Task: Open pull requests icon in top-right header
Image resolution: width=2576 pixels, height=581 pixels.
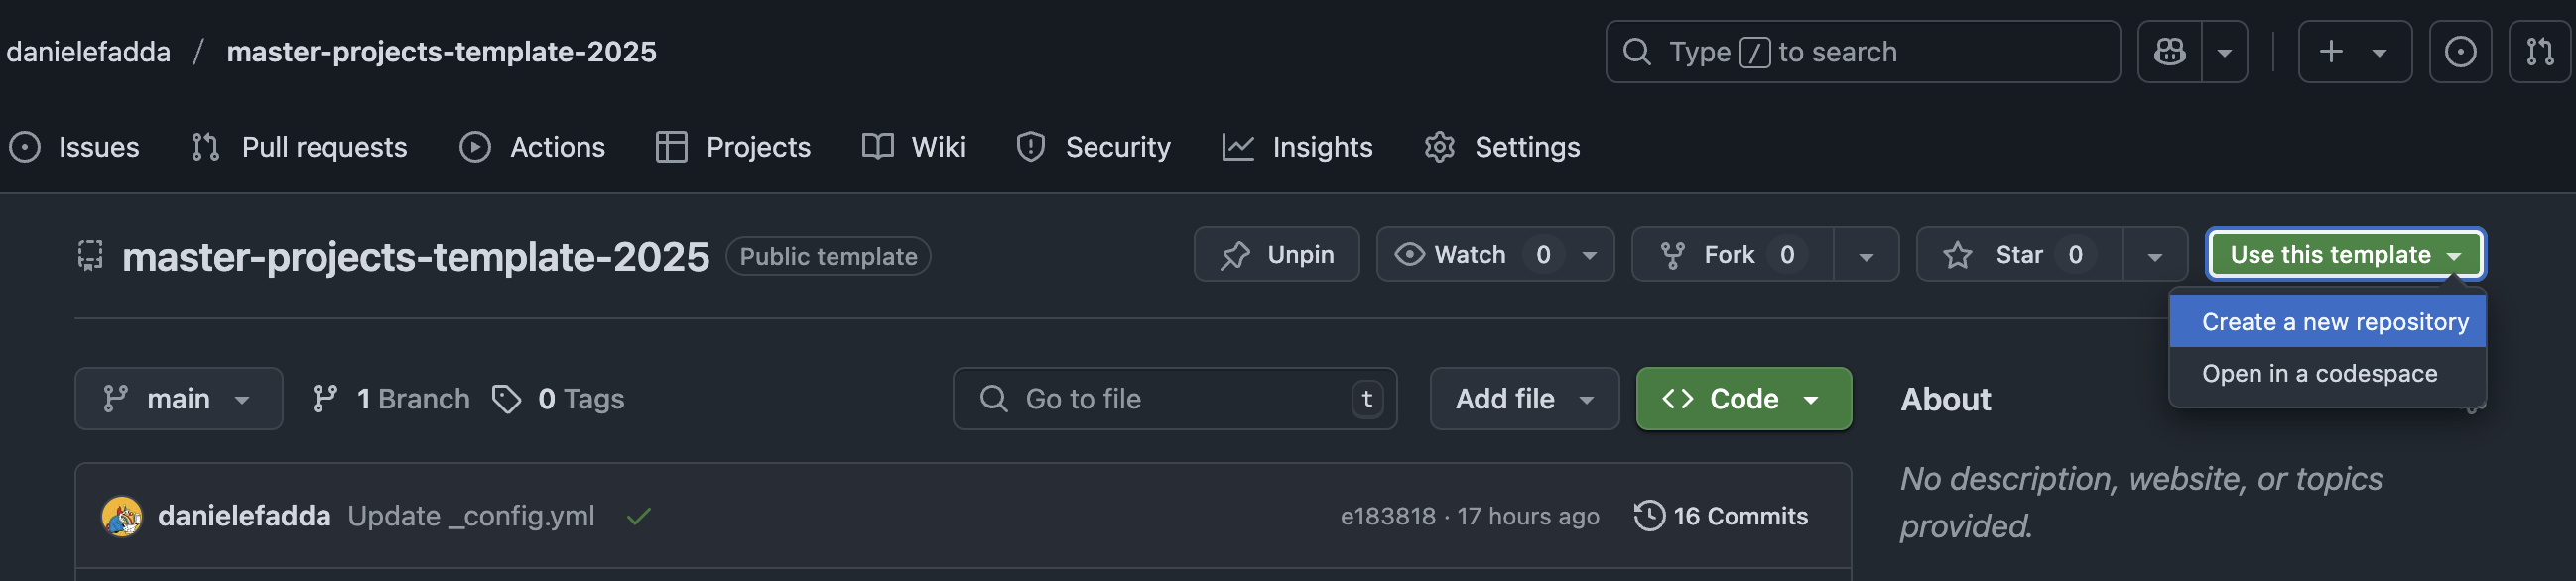Action: [2539, 52]
